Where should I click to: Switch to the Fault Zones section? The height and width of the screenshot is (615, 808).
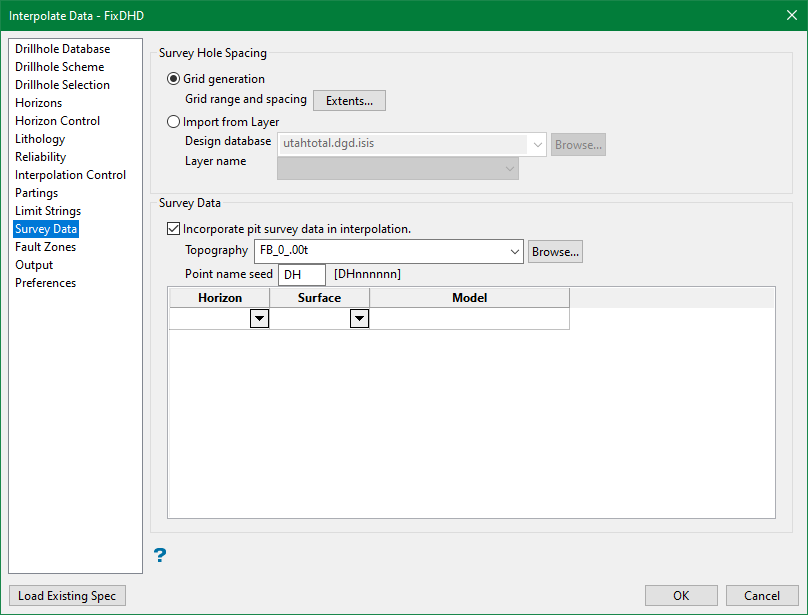46,247
